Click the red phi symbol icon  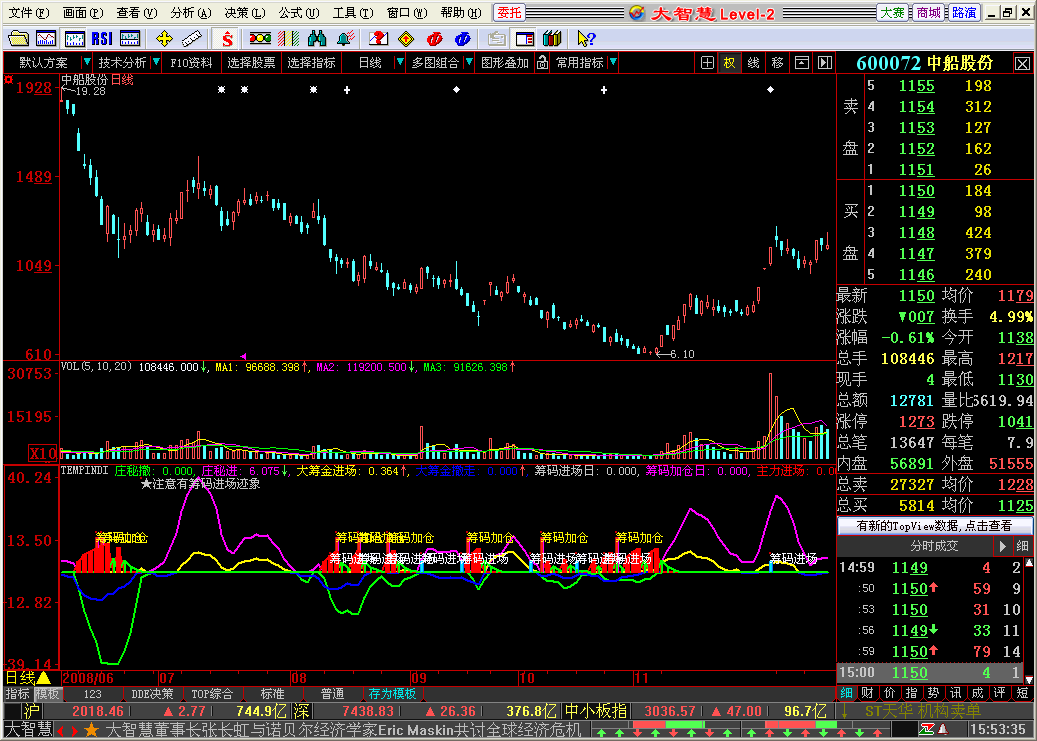coord(435,38)
